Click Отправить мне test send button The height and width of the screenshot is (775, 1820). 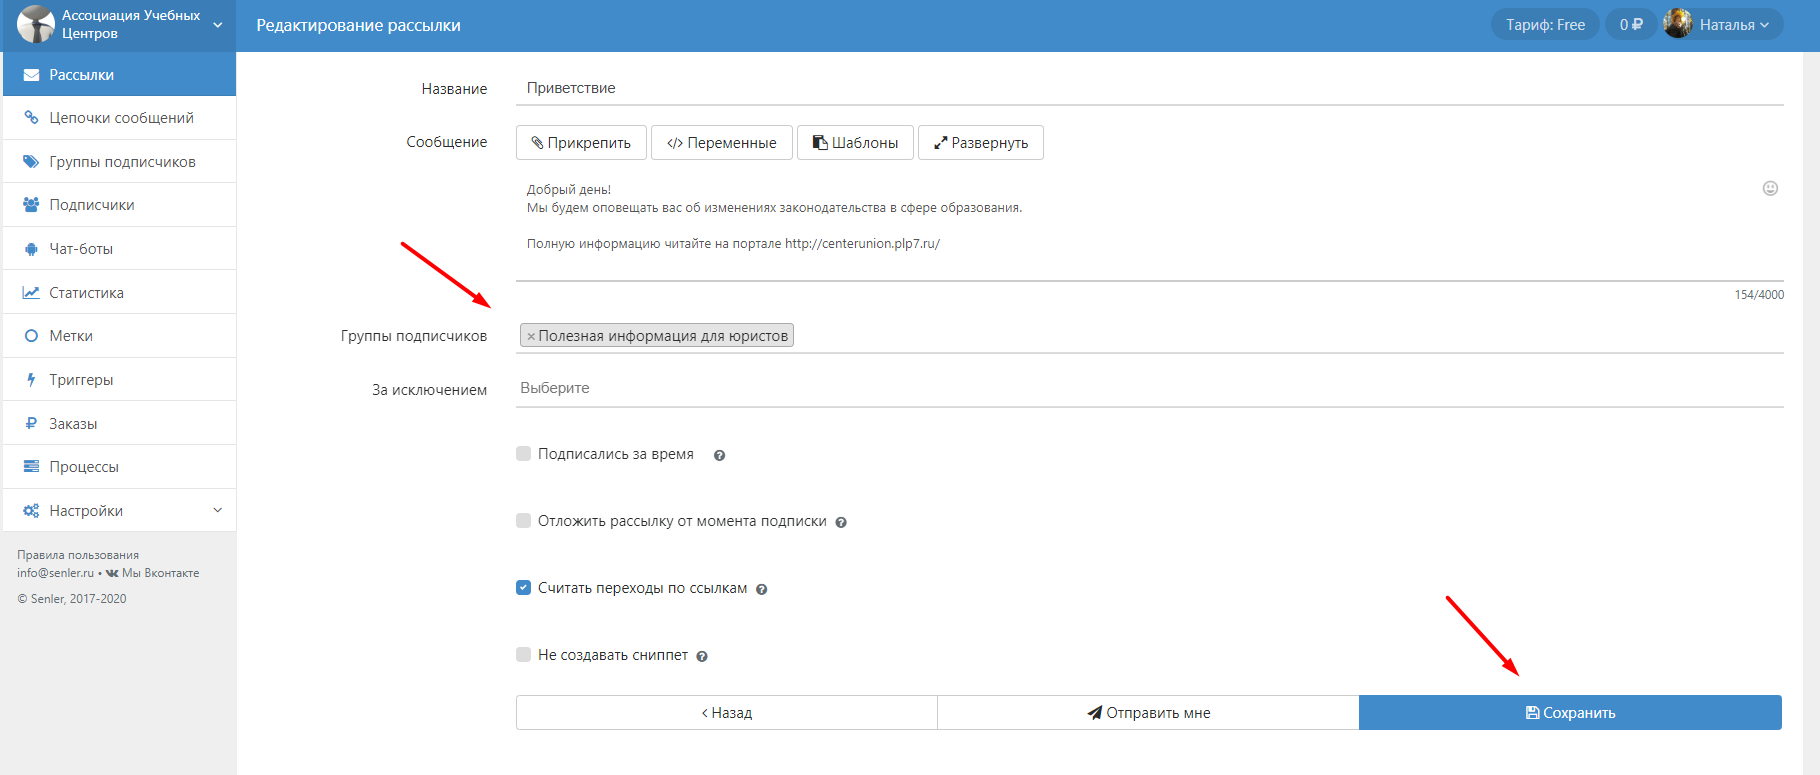point(1148,713)
